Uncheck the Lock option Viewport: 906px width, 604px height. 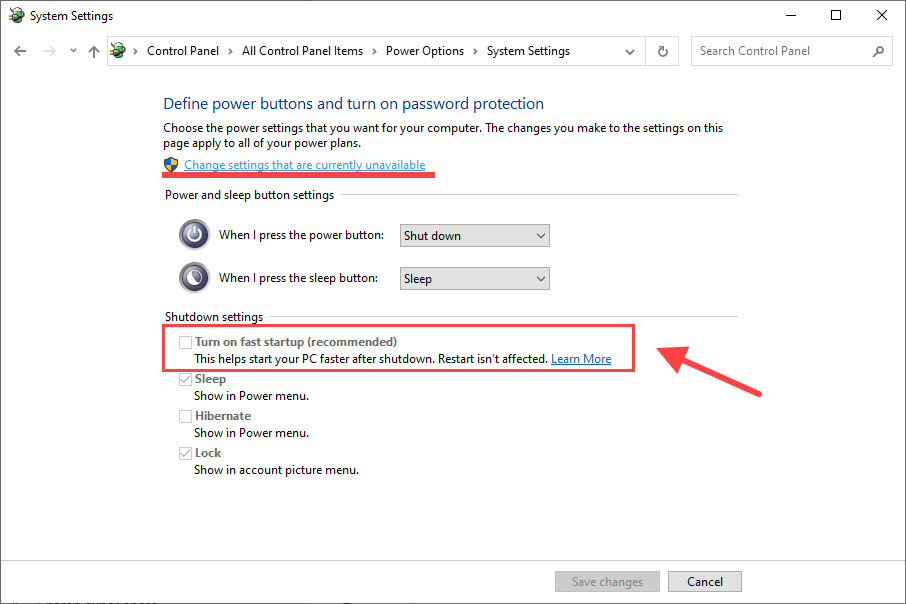pos(185,452)
